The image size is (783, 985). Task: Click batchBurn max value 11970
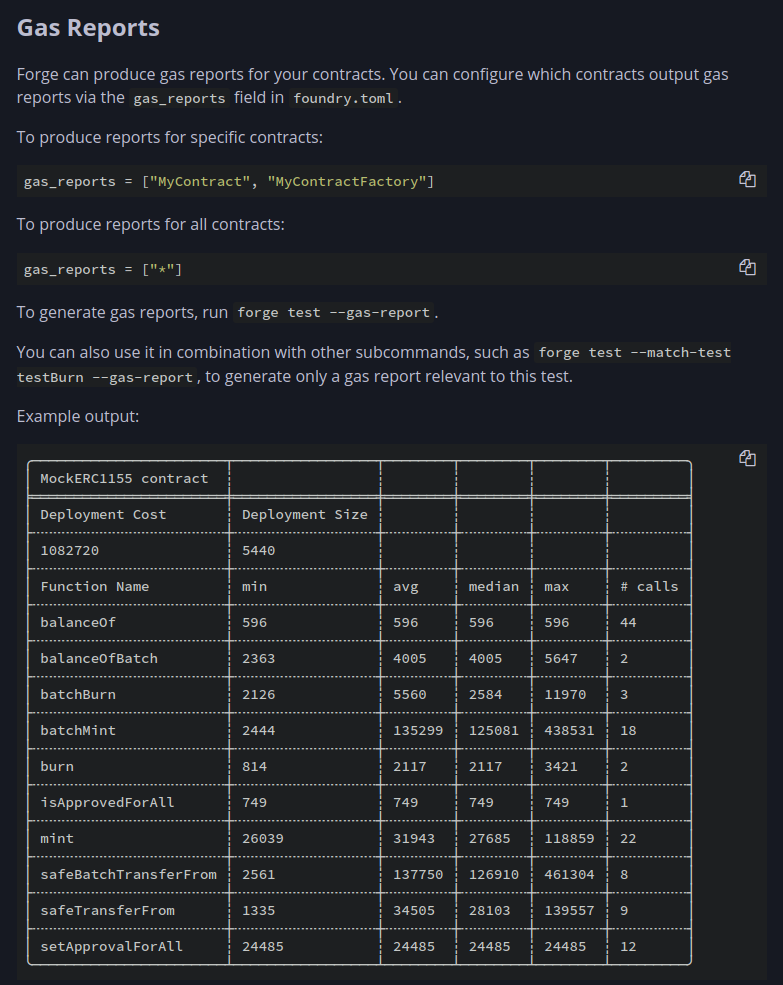(x=565, y=695)
